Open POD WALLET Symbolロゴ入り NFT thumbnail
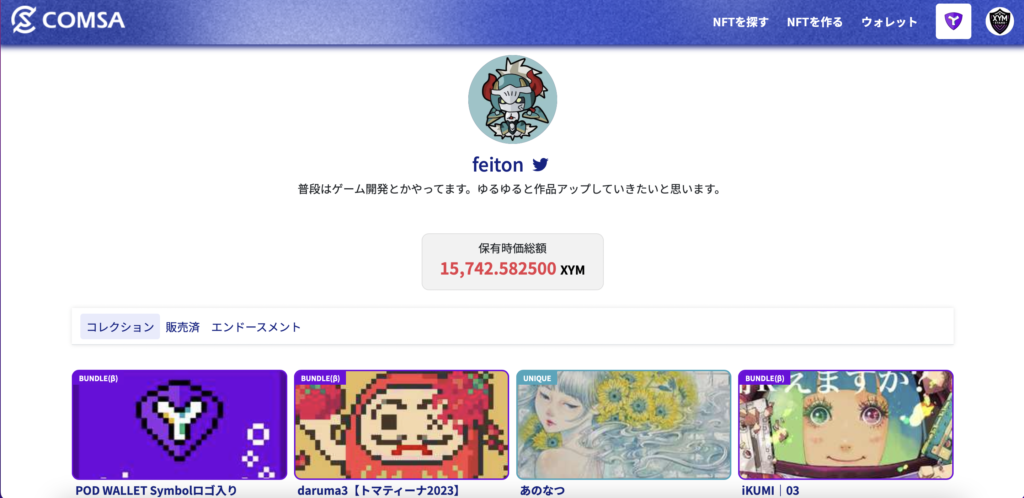The height and width of the screenshot is (498, 1024). 180,425
